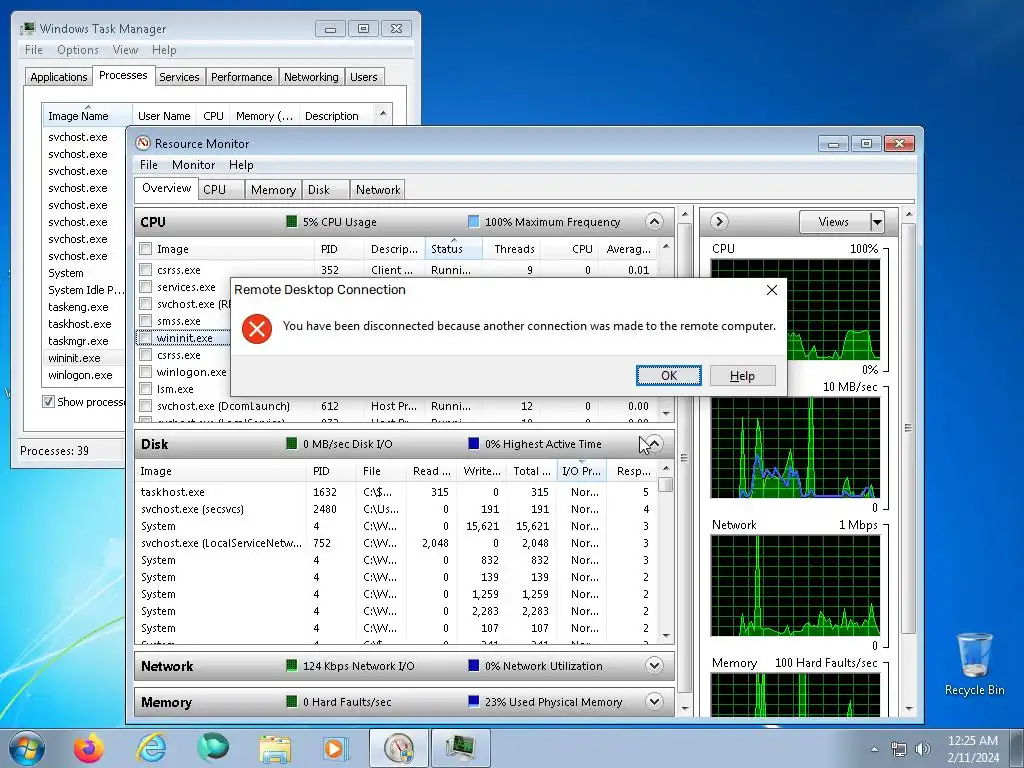This screenshot has width=1024, height=768.
Task: Tick the smss.exe checkbox
Action: pyautogui.click(x=146, y=321)
